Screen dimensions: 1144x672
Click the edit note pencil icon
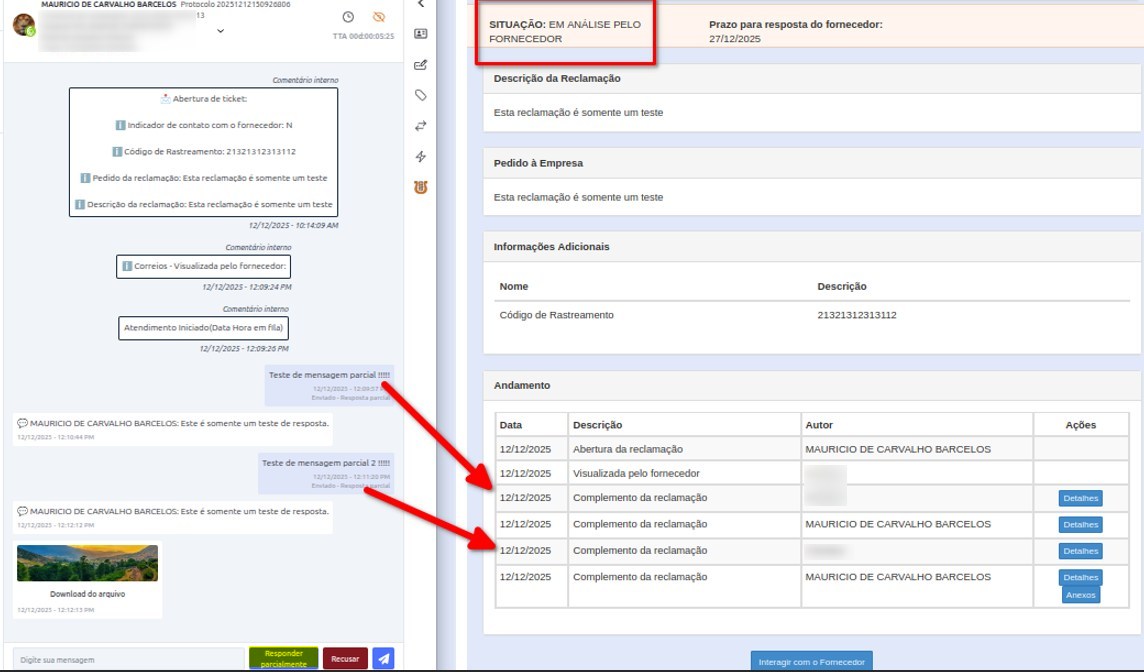coord(421,65)
